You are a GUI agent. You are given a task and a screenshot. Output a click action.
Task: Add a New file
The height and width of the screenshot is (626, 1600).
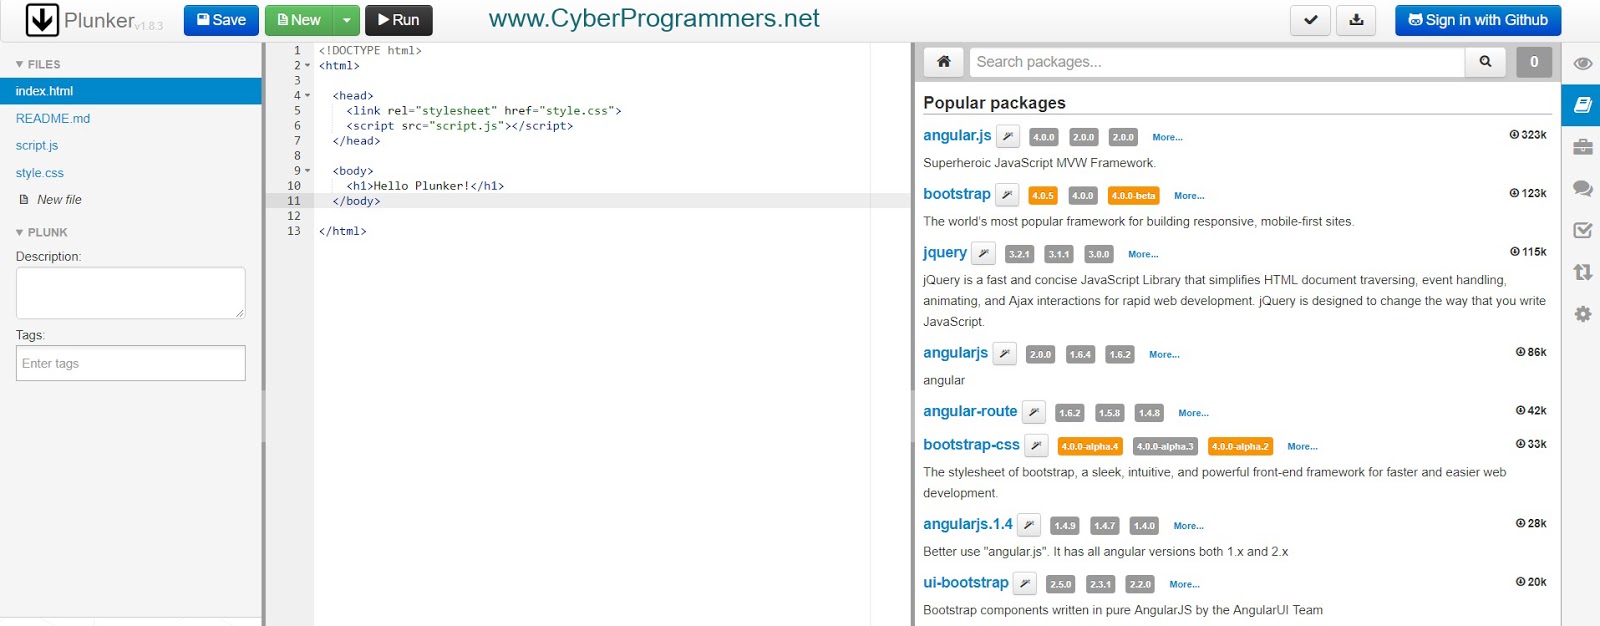coord(51,200)
